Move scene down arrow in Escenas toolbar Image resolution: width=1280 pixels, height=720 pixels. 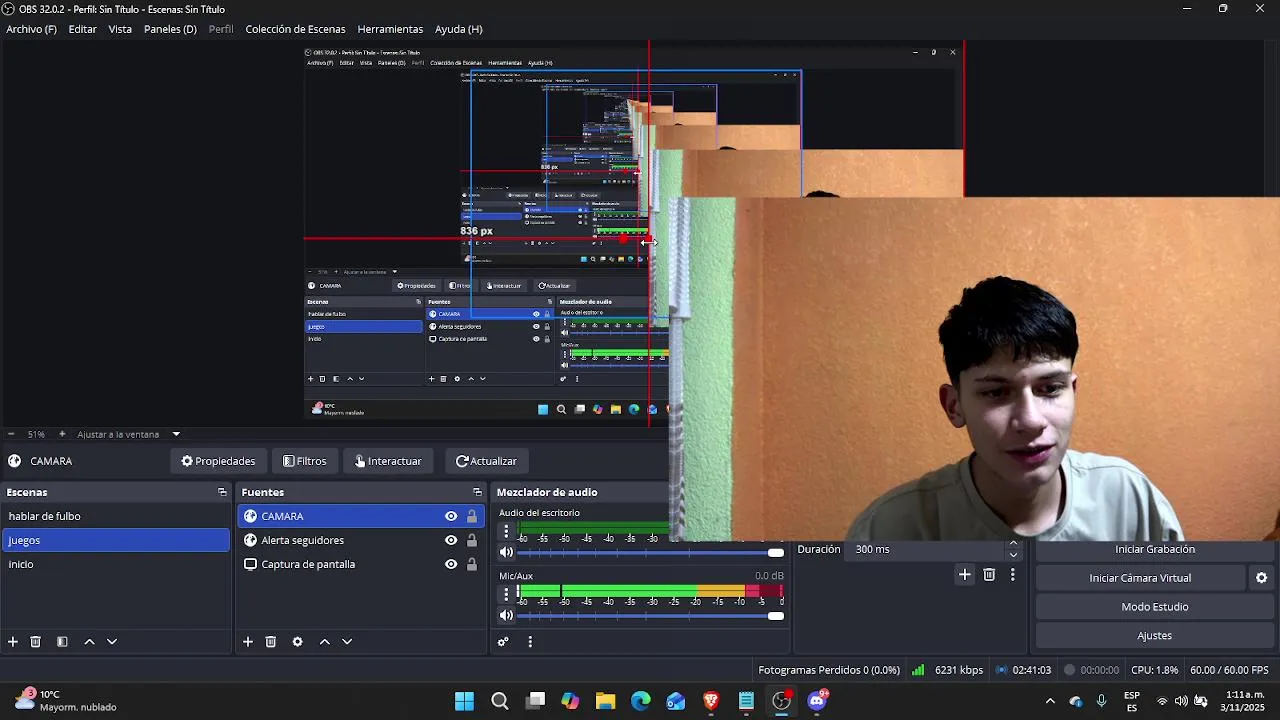click(x=112, y=642)
